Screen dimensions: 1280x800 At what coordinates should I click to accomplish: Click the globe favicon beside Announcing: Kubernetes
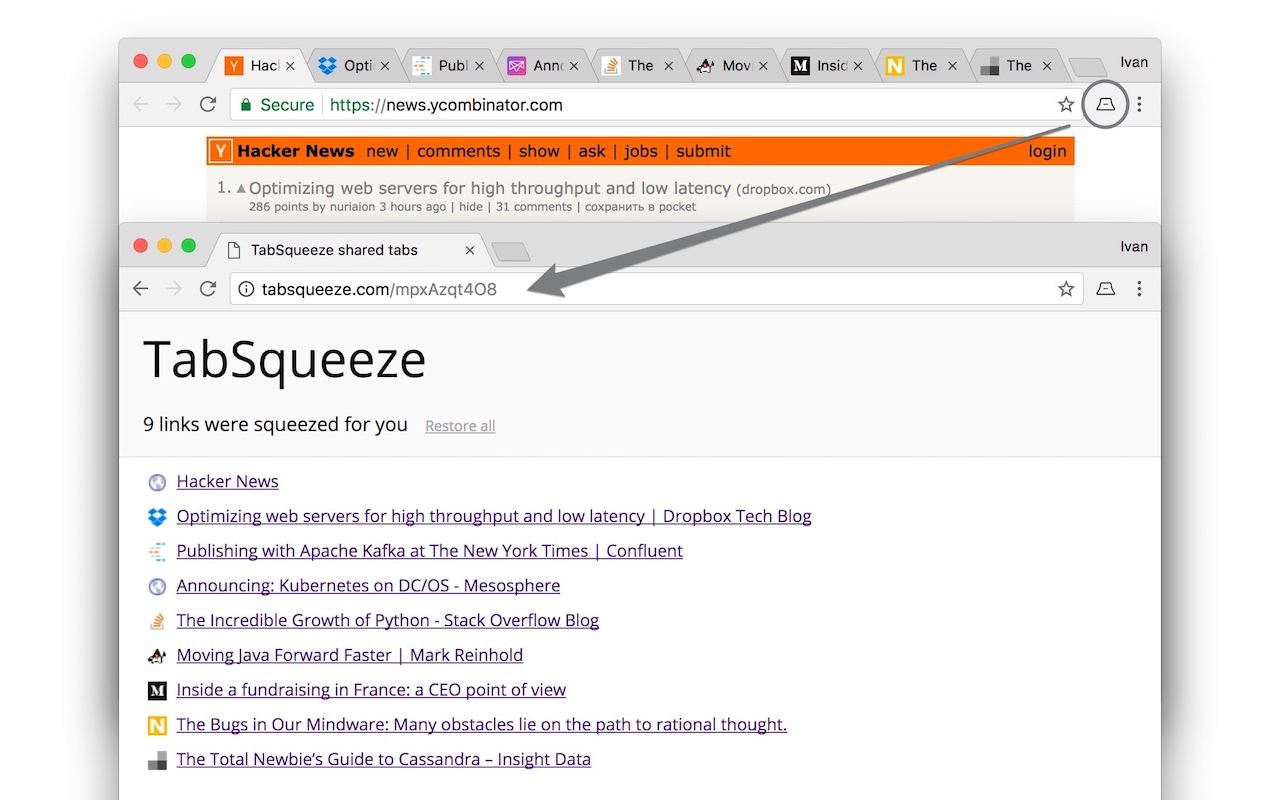[x=157, y=586]
